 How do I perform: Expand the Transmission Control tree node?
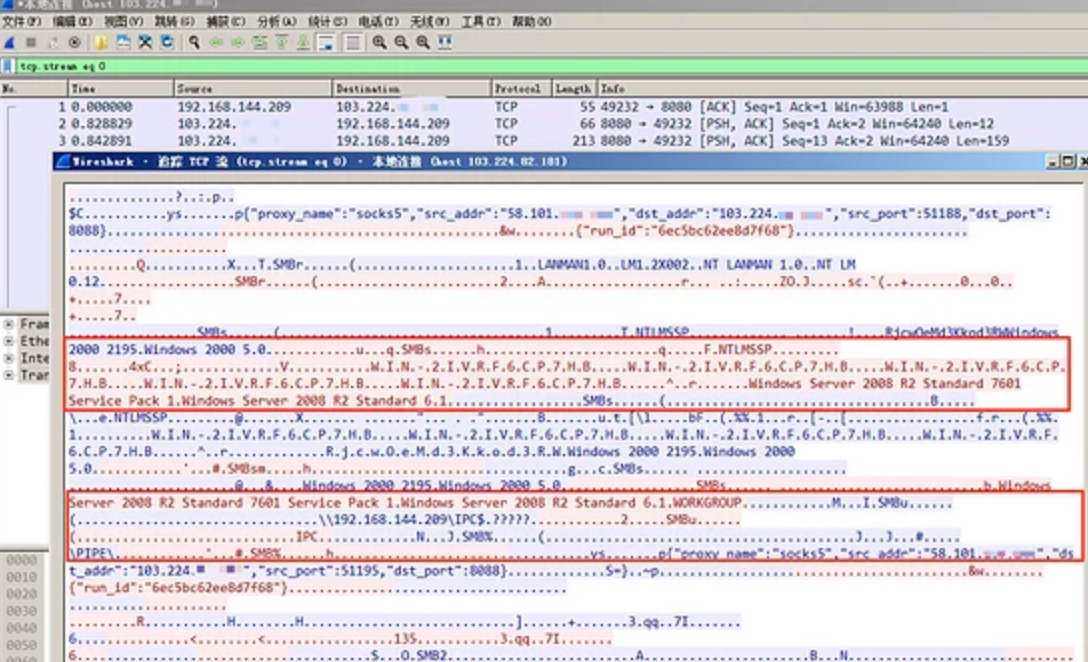click(9, 375)
